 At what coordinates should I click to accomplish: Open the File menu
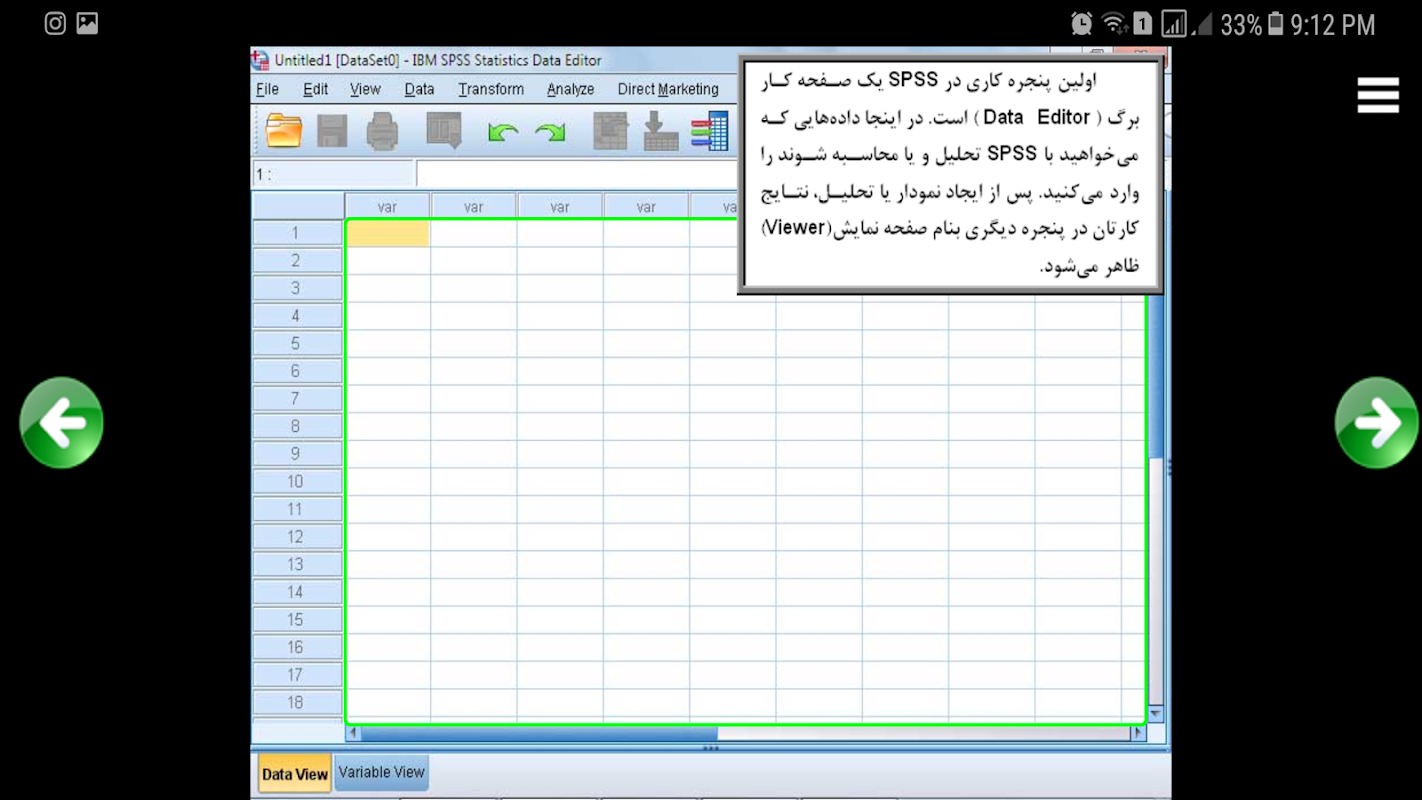point(268,89)
